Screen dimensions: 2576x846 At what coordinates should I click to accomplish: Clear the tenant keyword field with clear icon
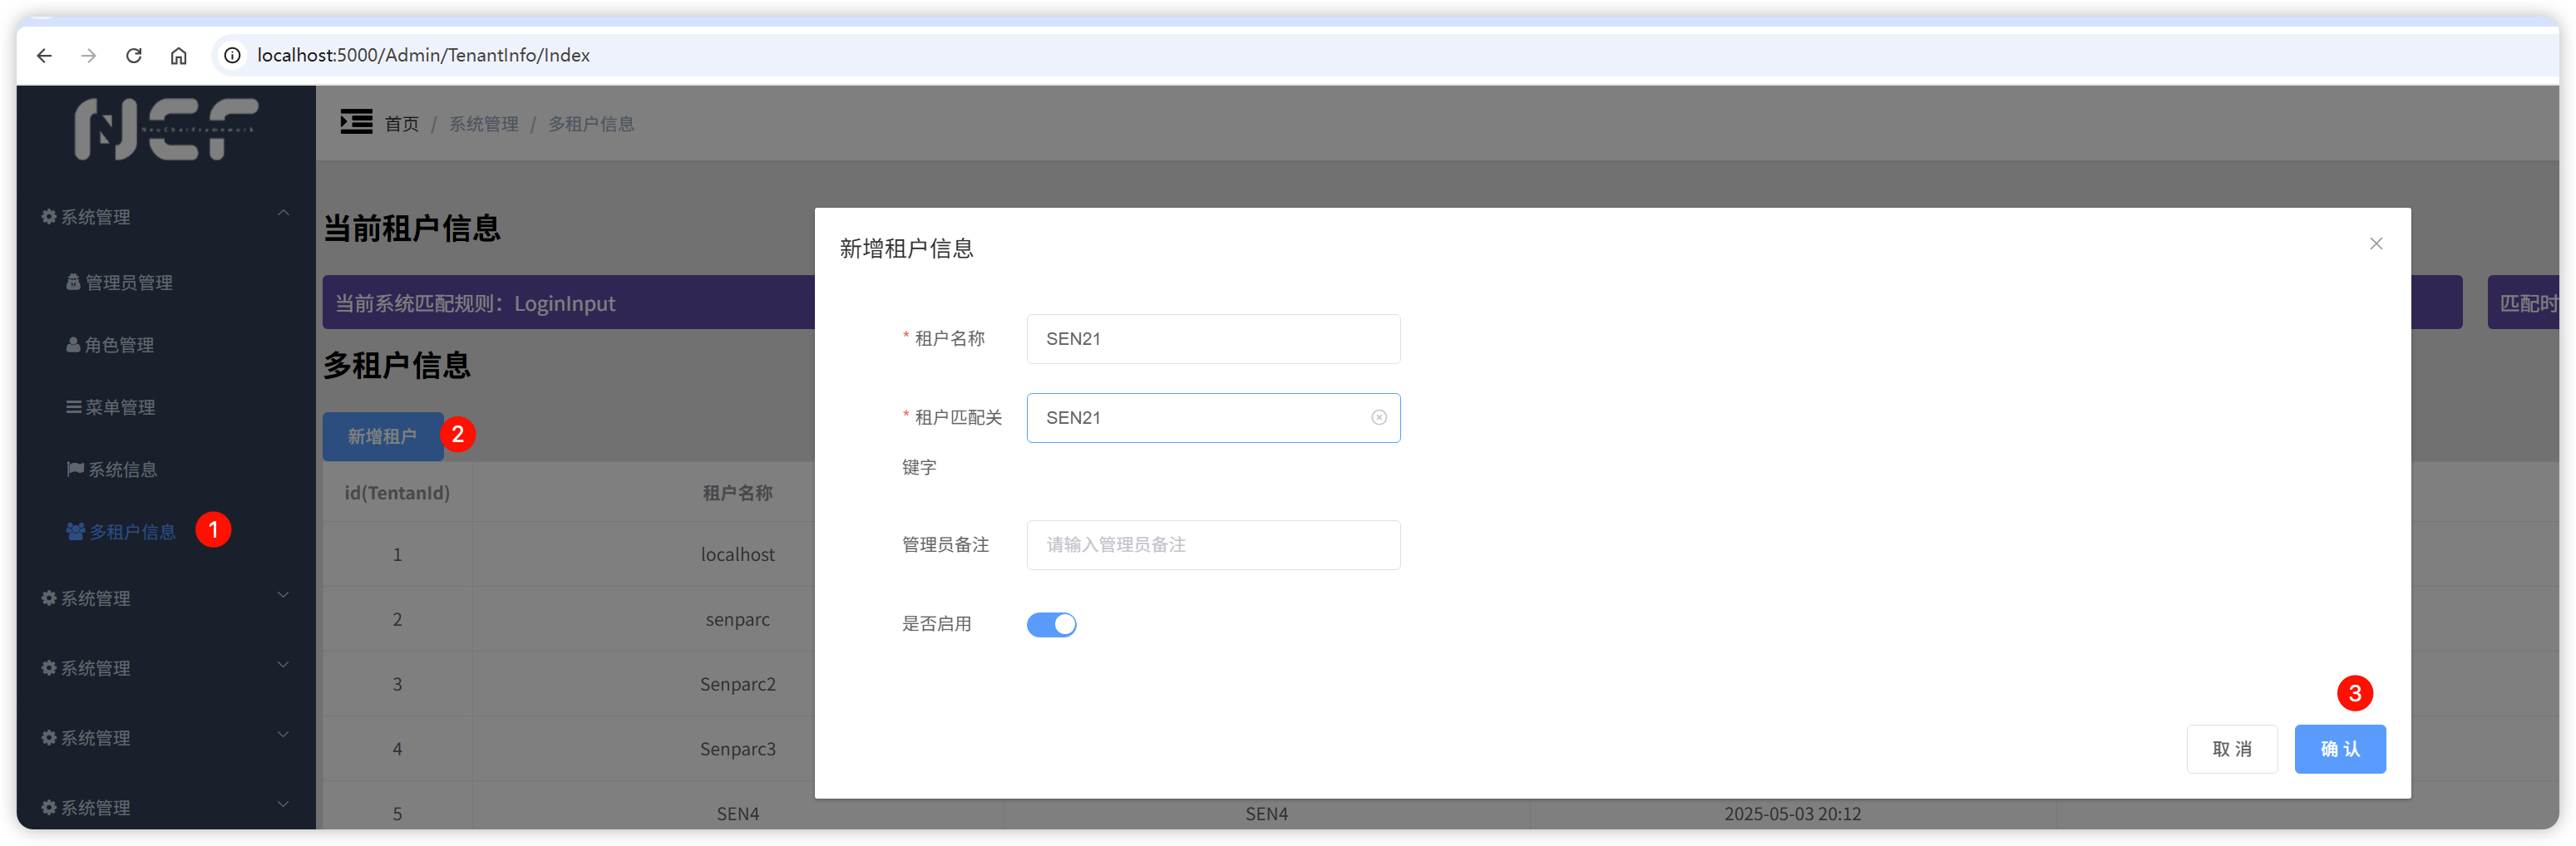[1378, 418]
